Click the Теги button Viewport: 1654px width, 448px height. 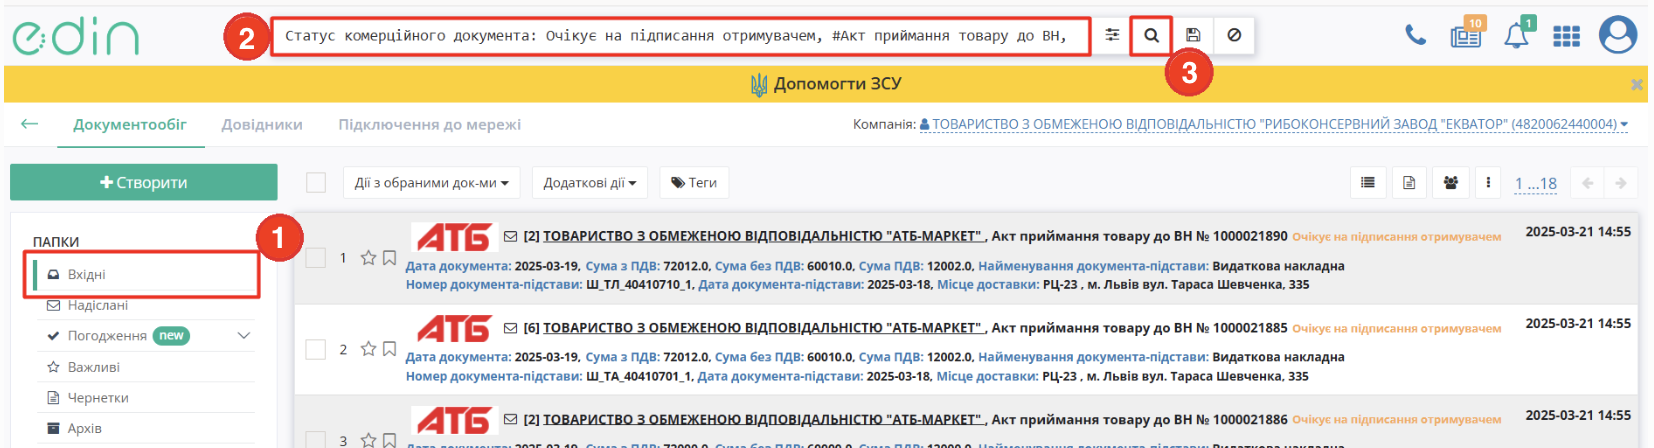click(x=694, y=183)
